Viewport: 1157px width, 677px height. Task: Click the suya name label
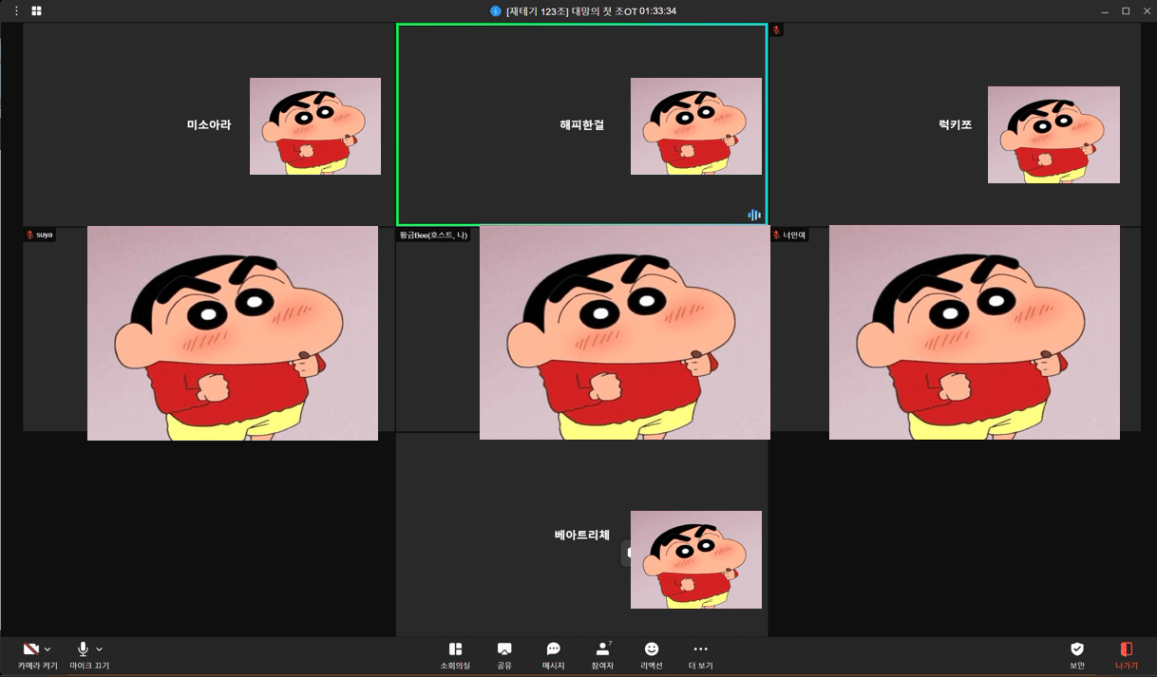[x=44, y=235]
